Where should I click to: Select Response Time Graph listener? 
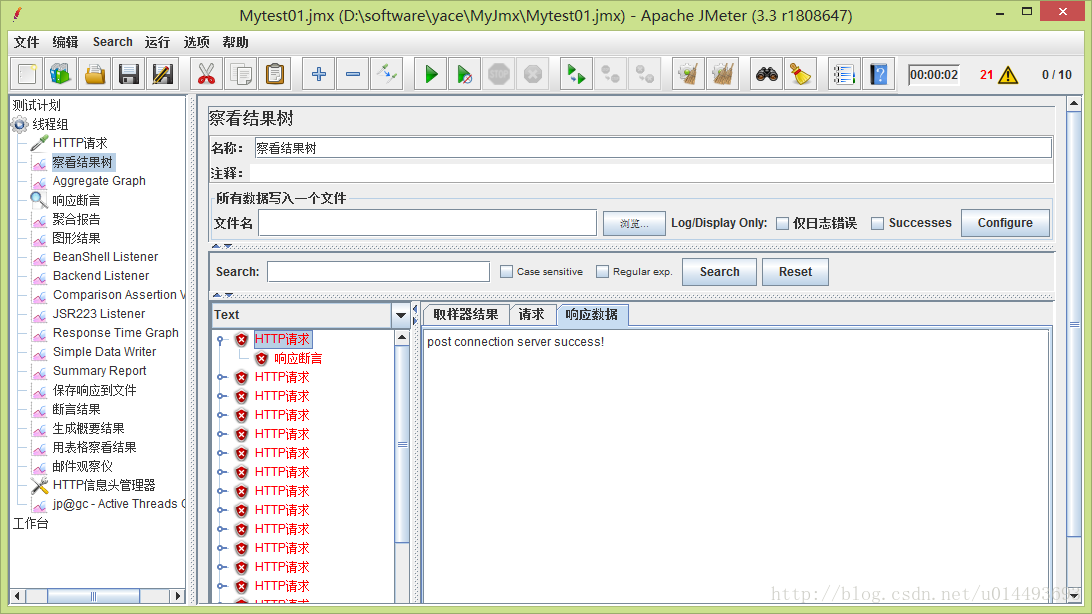(116, 333)
